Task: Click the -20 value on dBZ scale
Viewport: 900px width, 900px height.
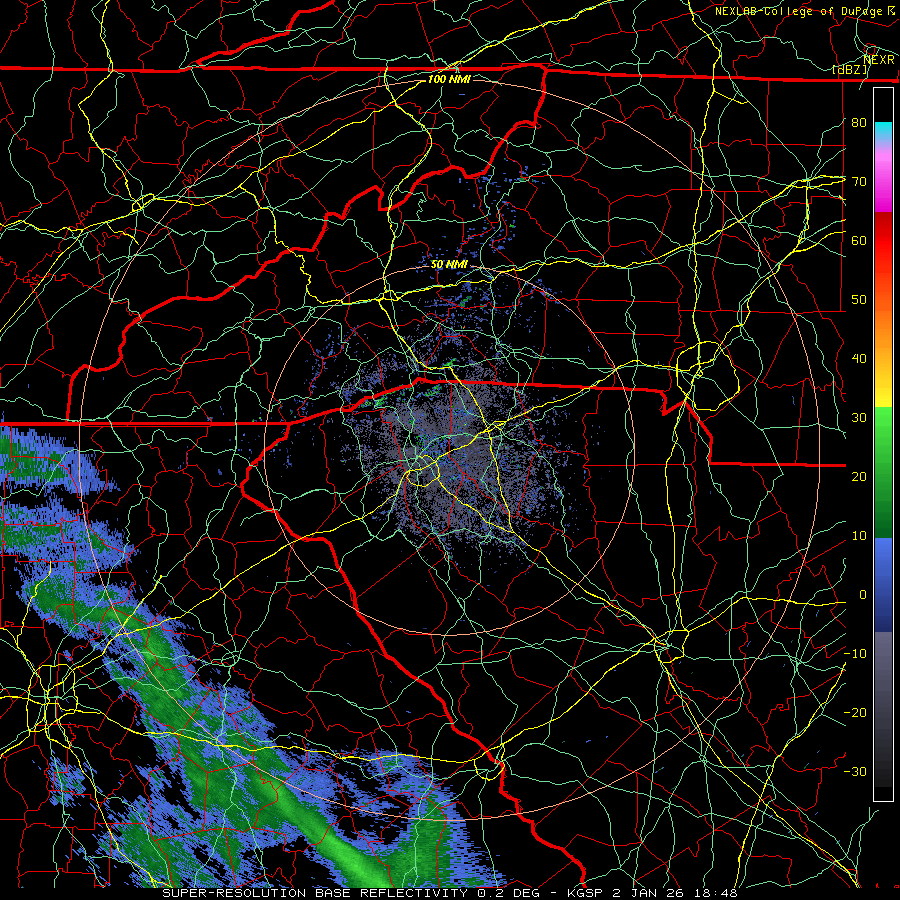Action: point(855,712)
